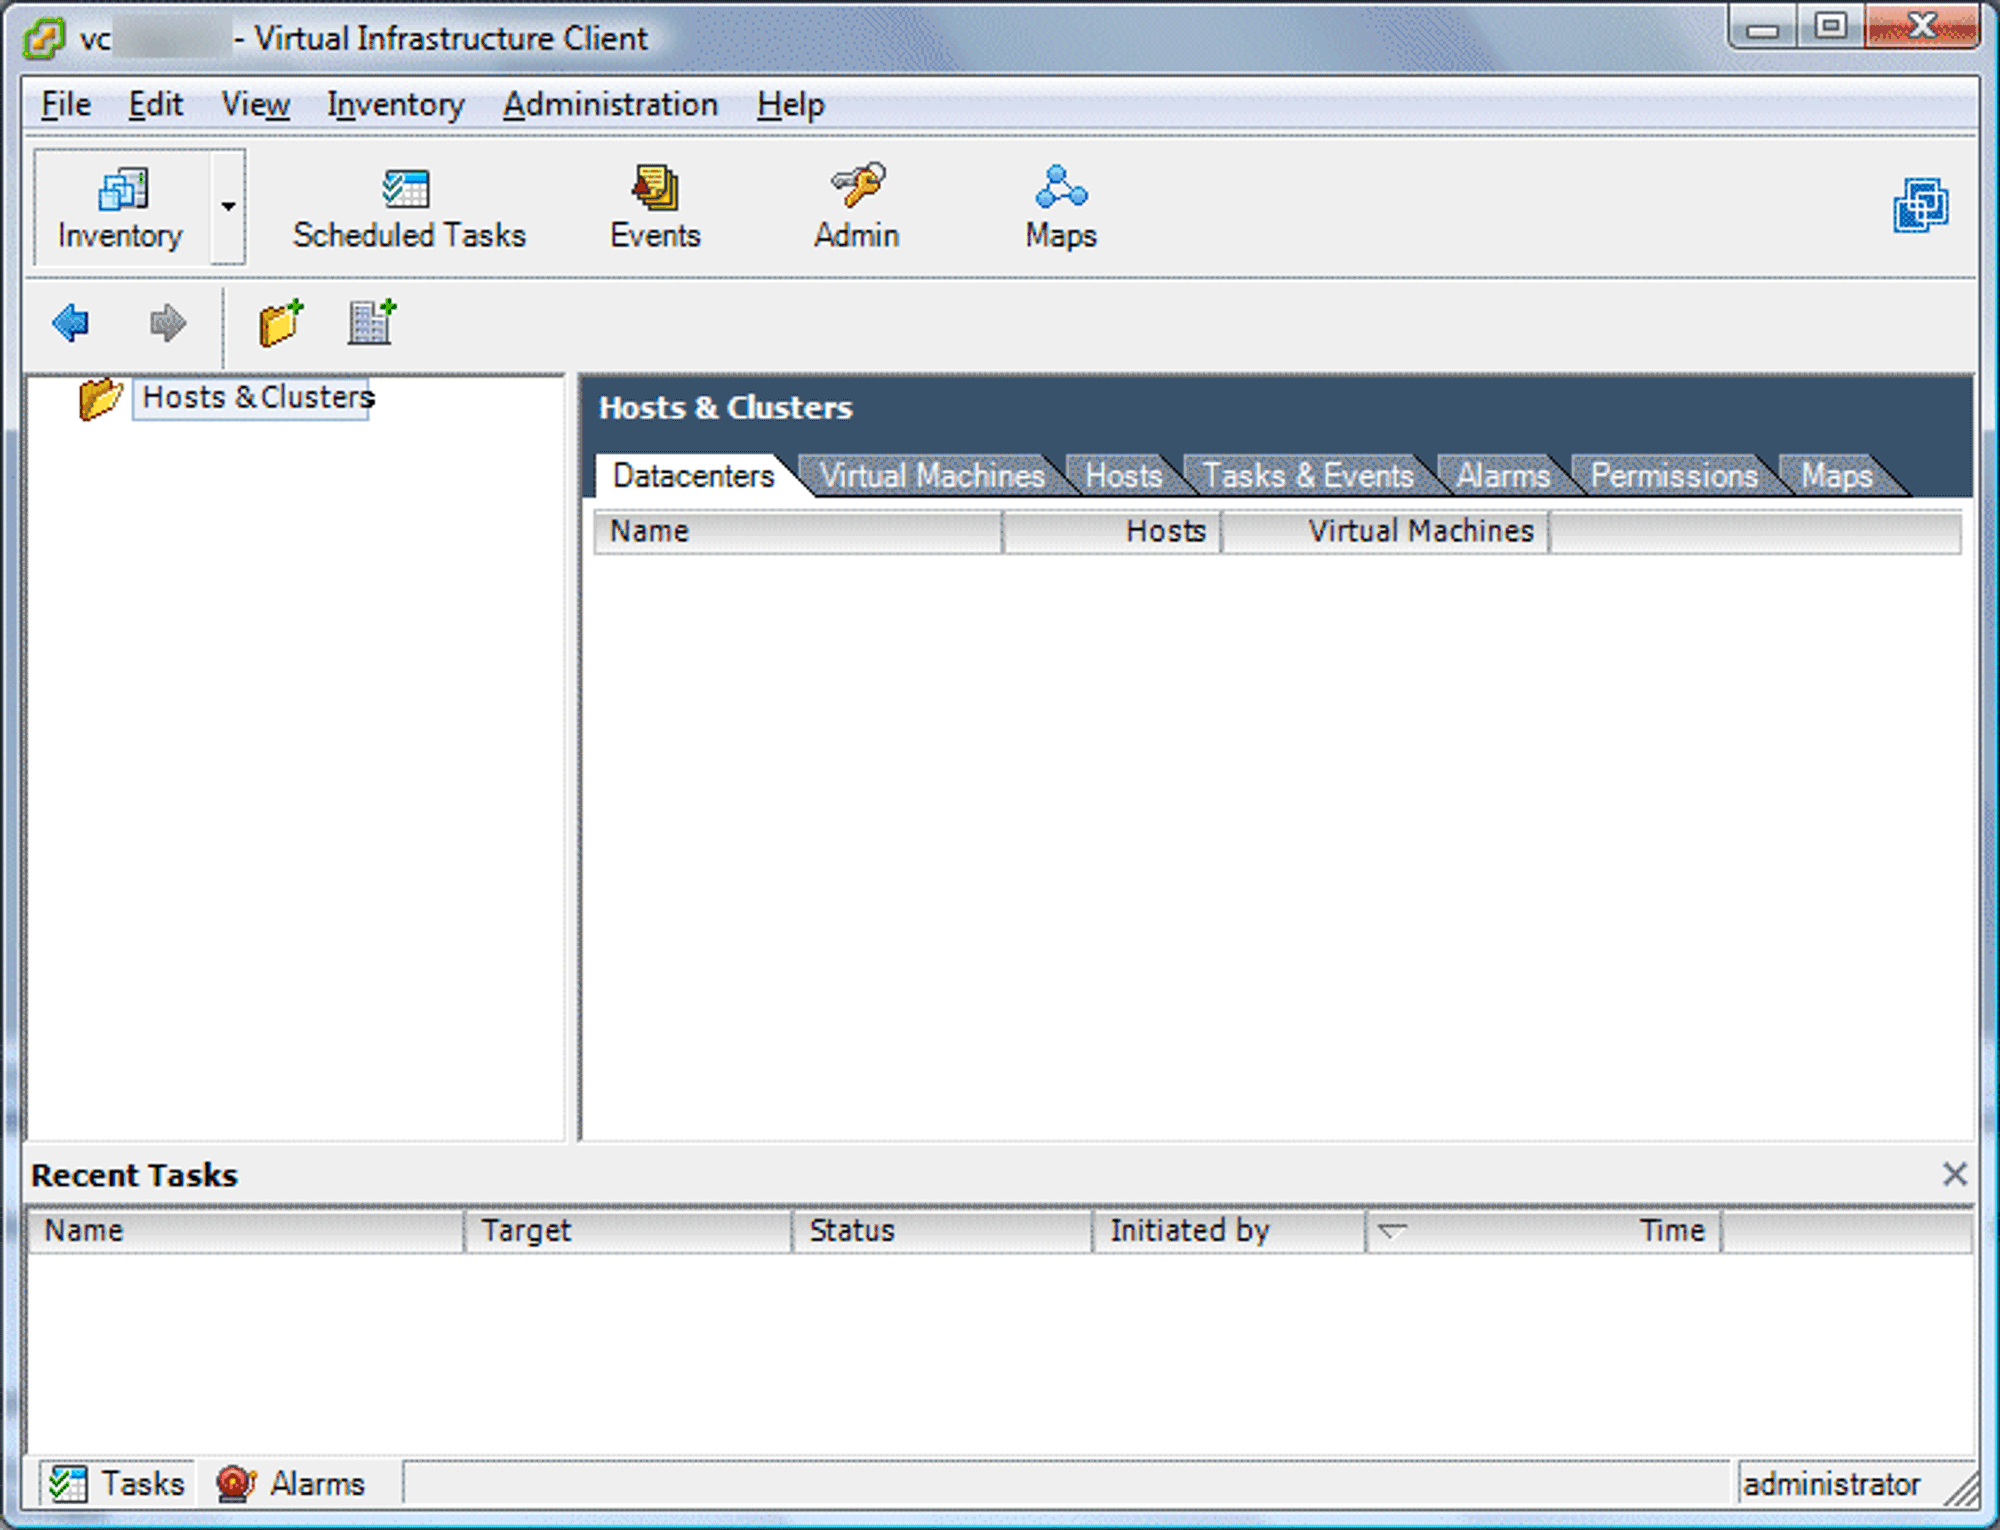Screen dimensions: 2000x1530
Task: Open the Events view
Action: point(655,210)
